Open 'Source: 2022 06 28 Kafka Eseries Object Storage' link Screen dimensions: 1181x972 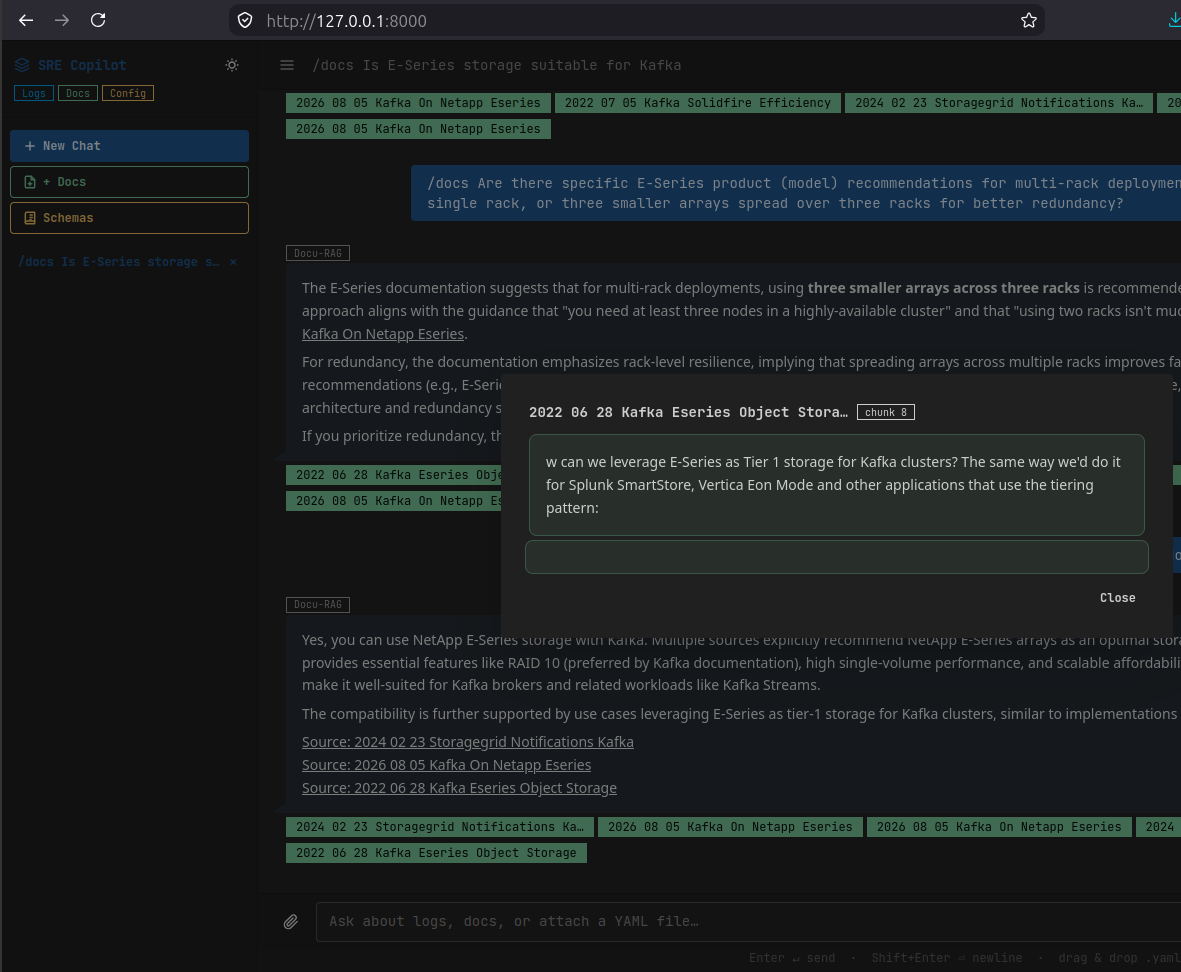click(459, 788)
